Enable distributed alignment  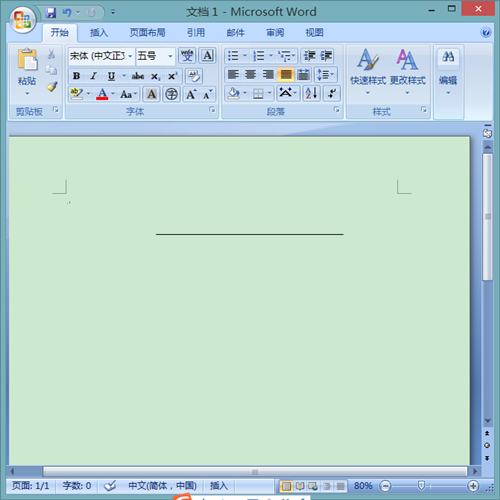(x=303, y=75)
